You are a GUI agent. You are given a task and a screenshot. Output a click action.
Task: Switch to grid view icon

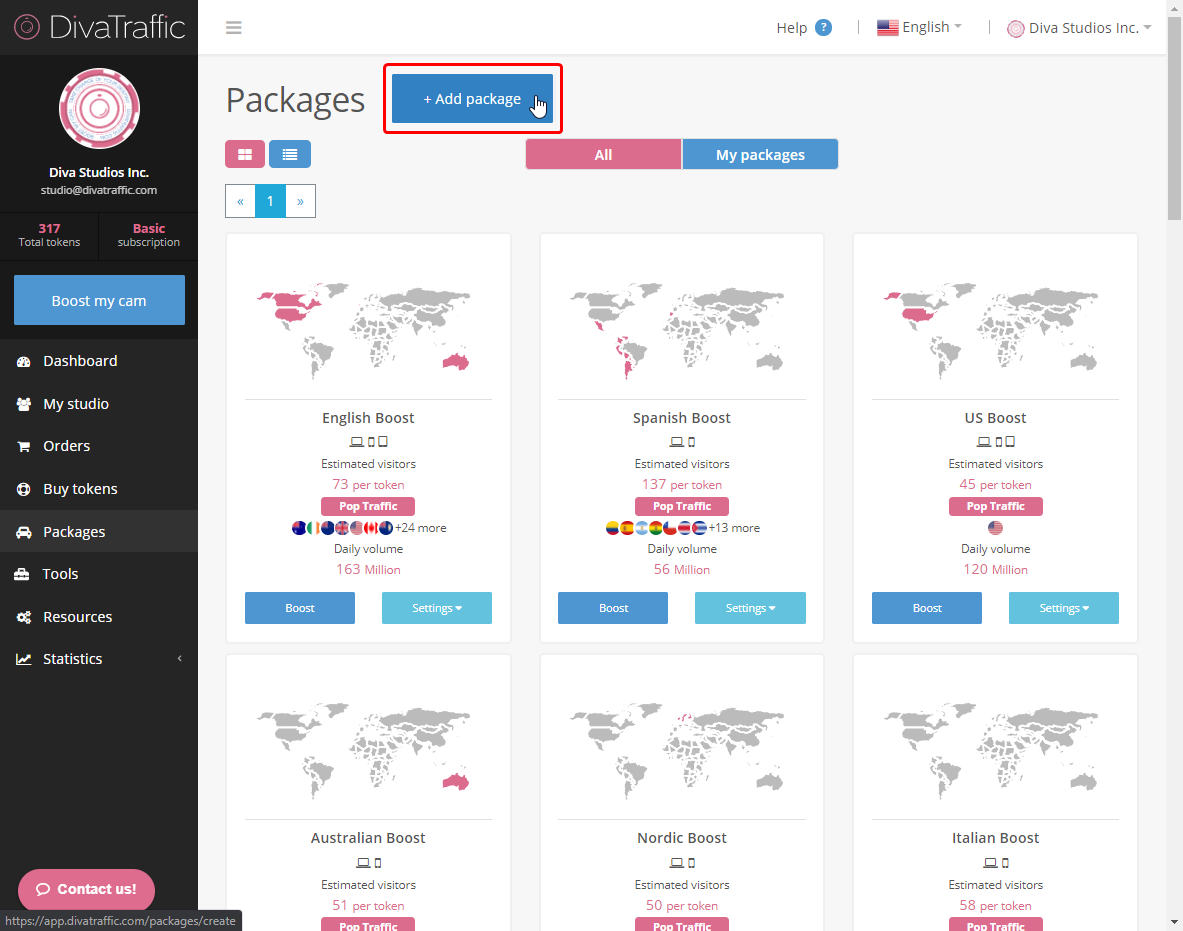click(244, 154)
